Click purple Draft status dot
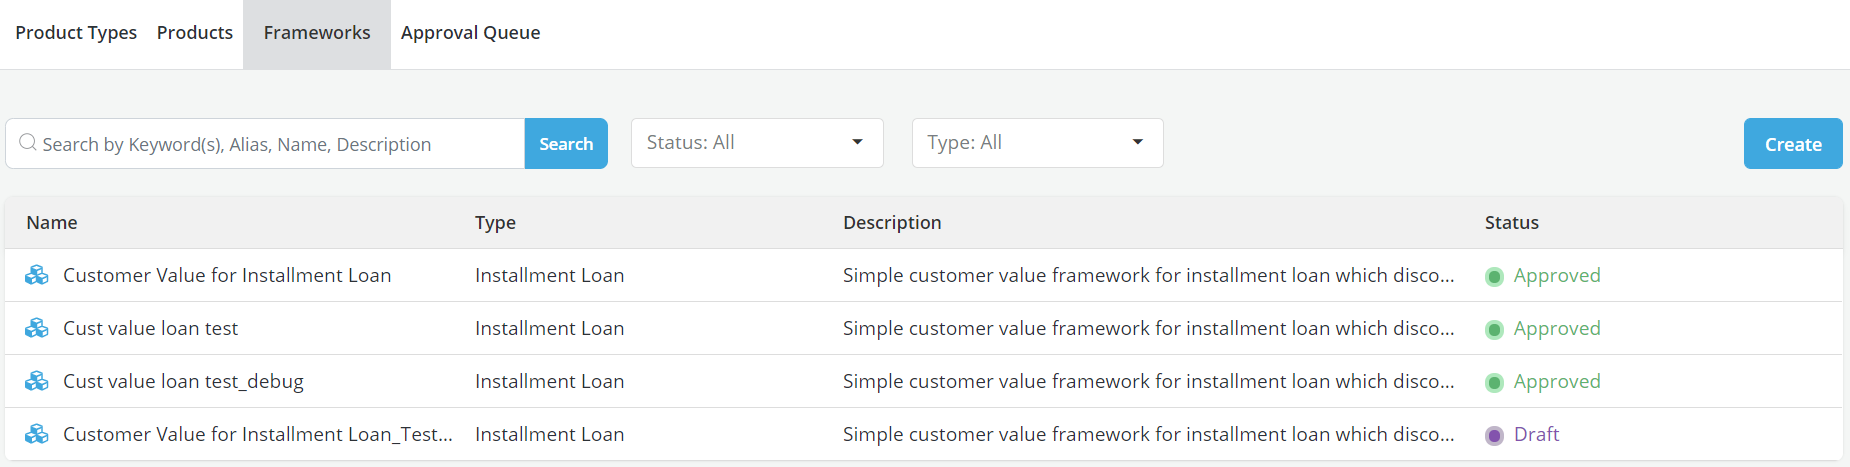 click(1494, 436)
